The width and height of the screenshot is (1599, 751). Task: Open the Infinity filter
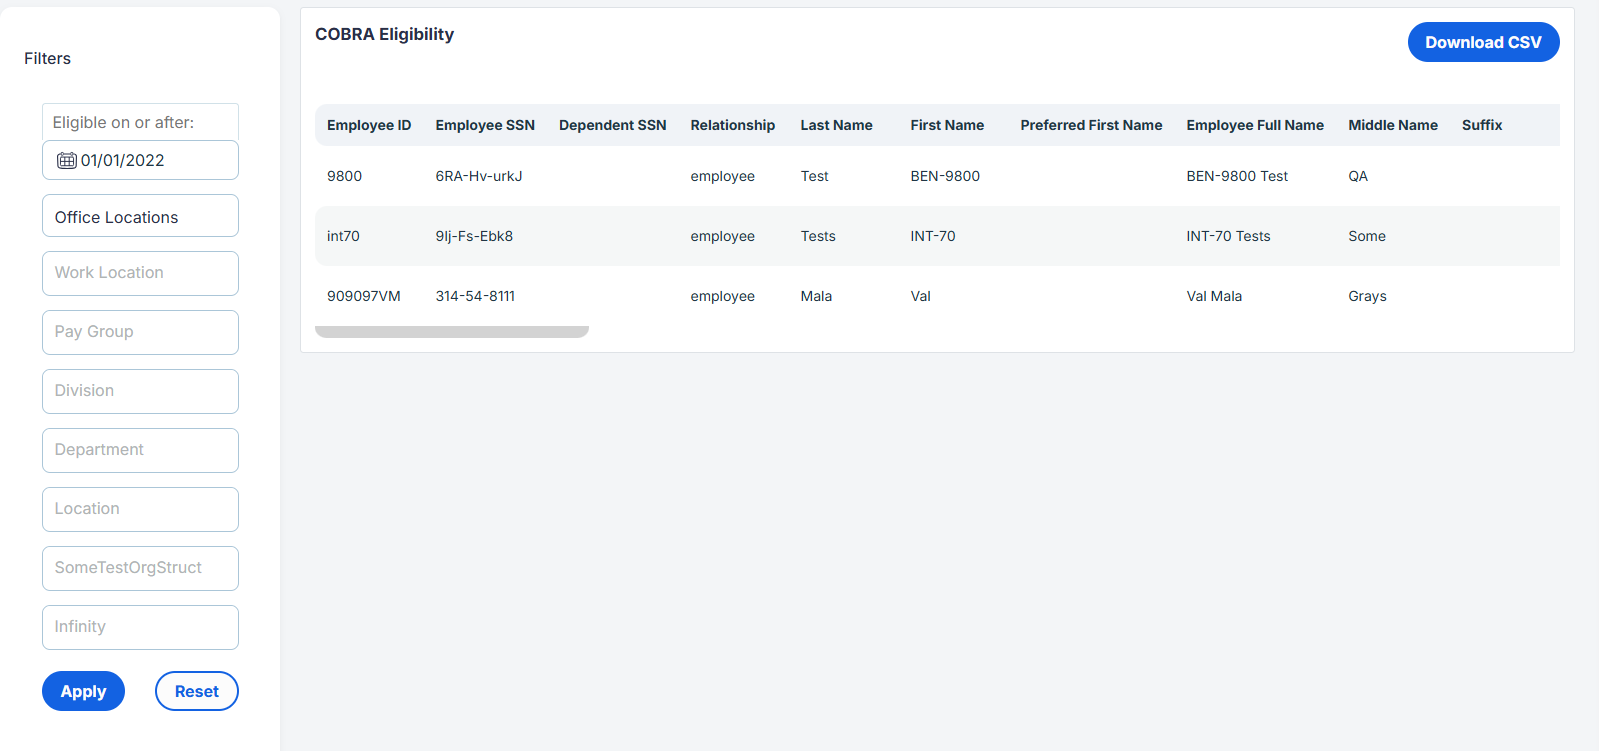[x=140, y=627]
